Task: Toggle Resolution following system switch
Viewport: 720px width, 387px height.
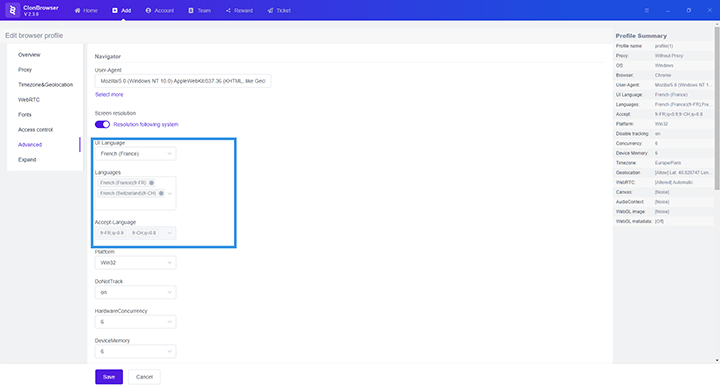Action: (x=102, y=124)
